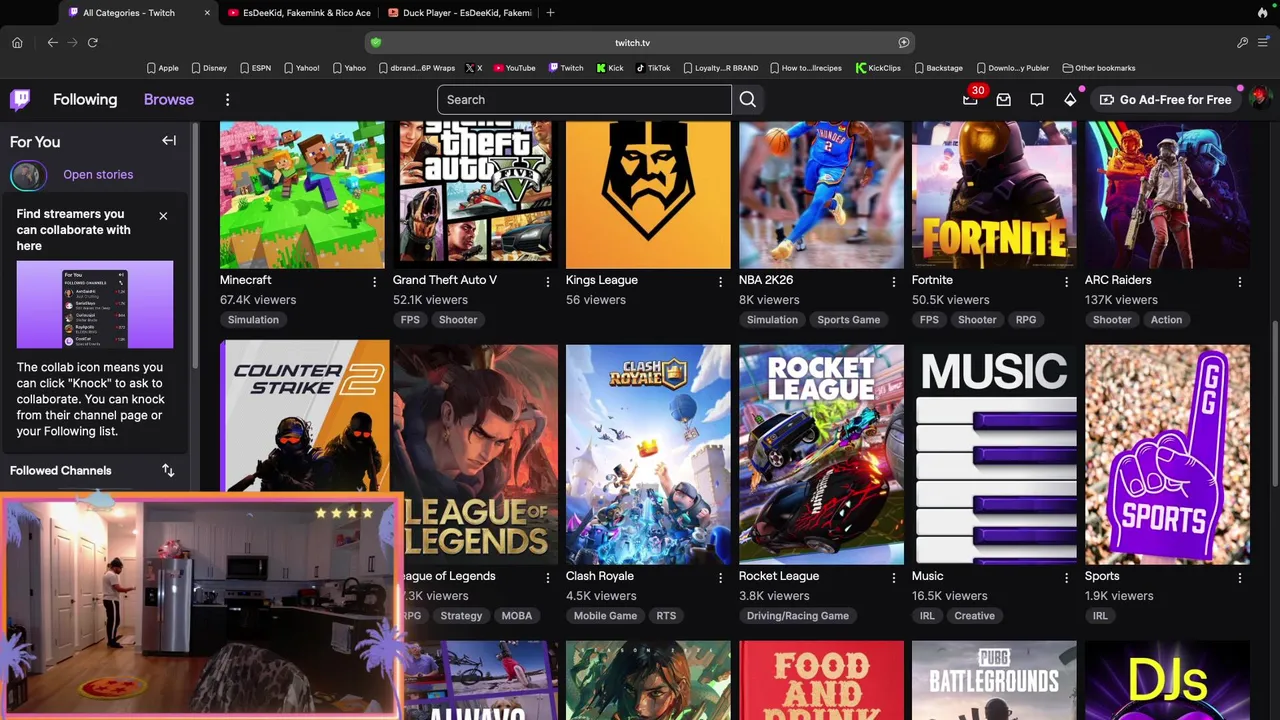
Task: Click in the Twitch search field
Action: (584, 100)
